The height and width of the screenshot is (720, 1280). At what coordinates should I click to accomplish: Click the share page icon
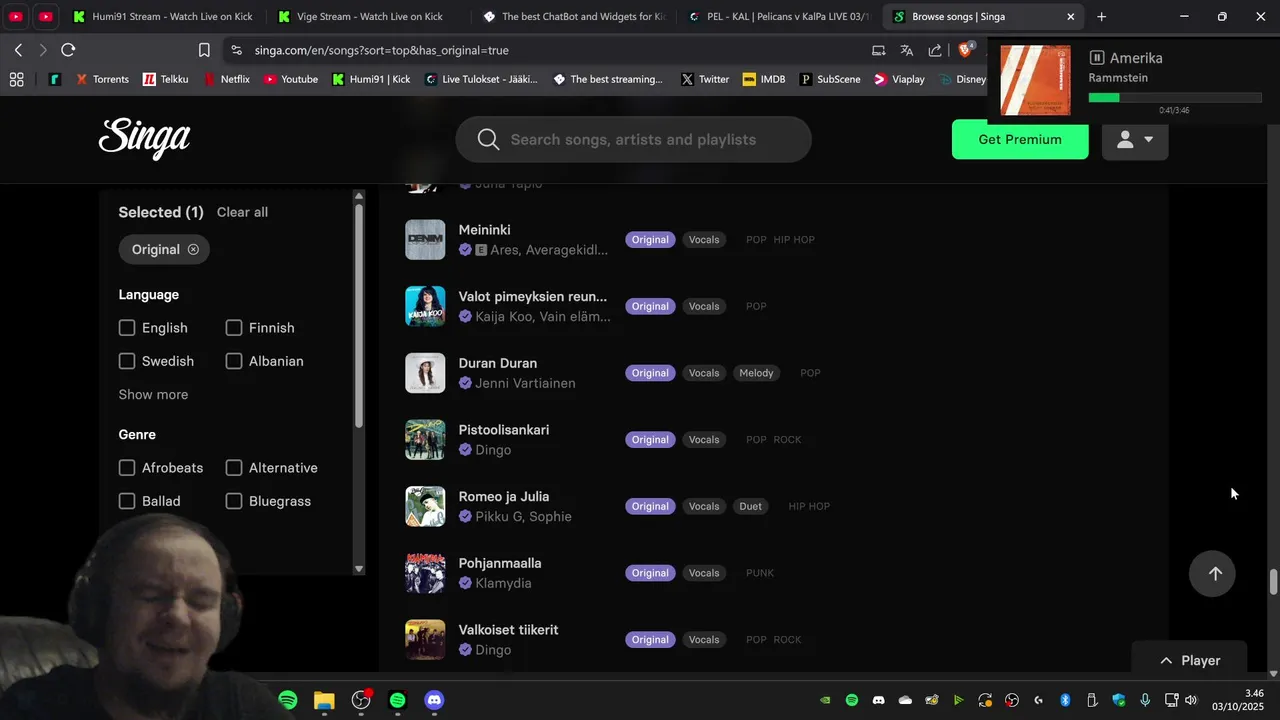(935, 50)
